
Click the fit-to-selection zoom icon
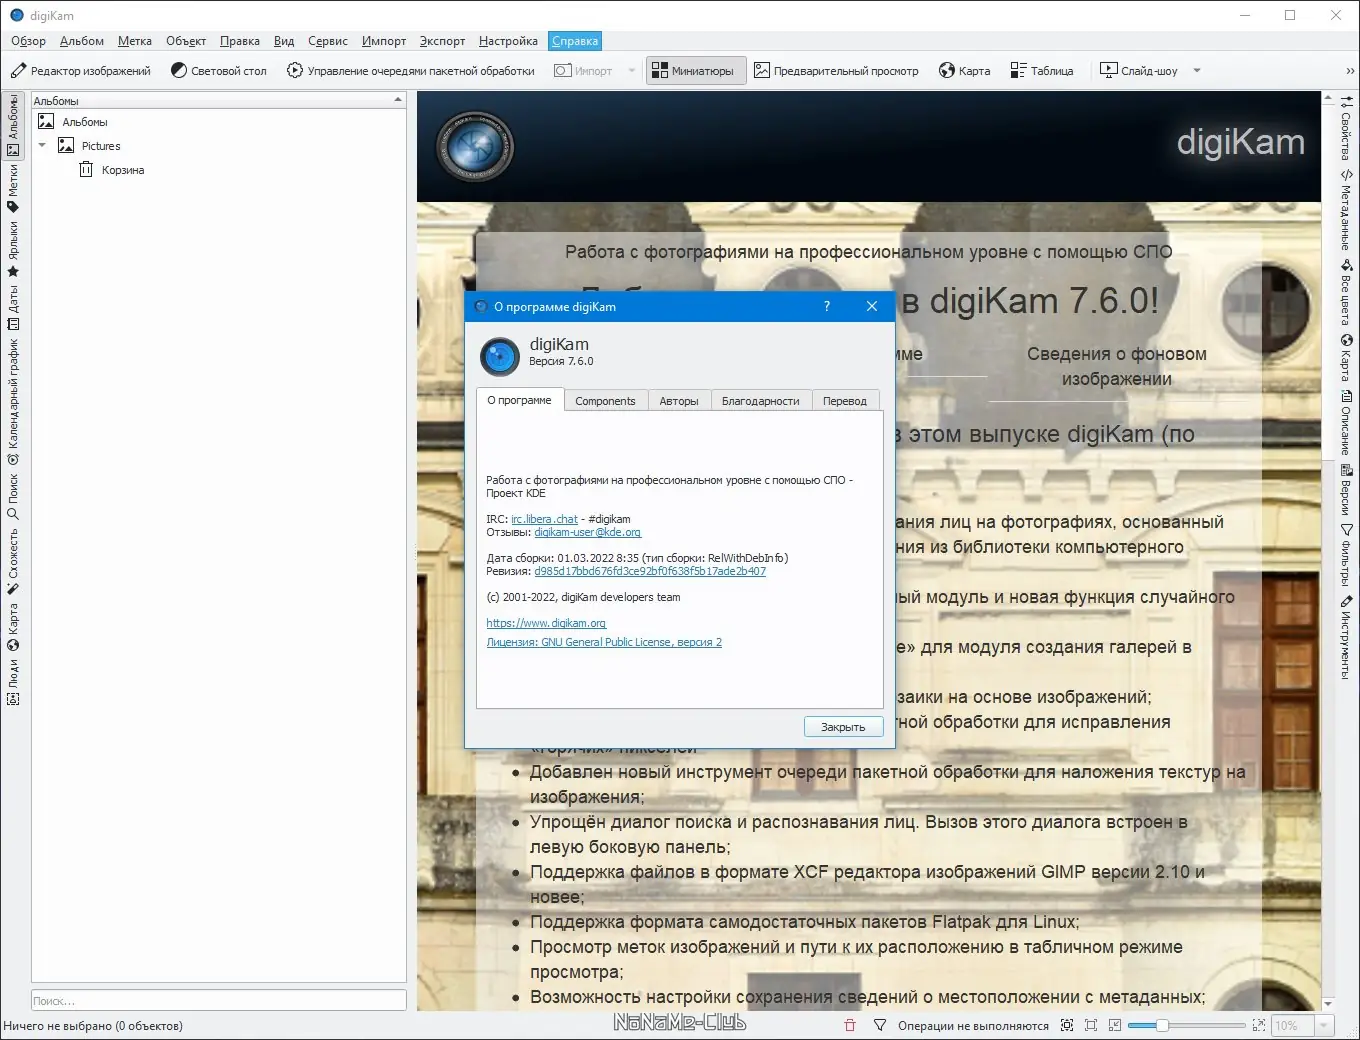pos(1067,1025)
